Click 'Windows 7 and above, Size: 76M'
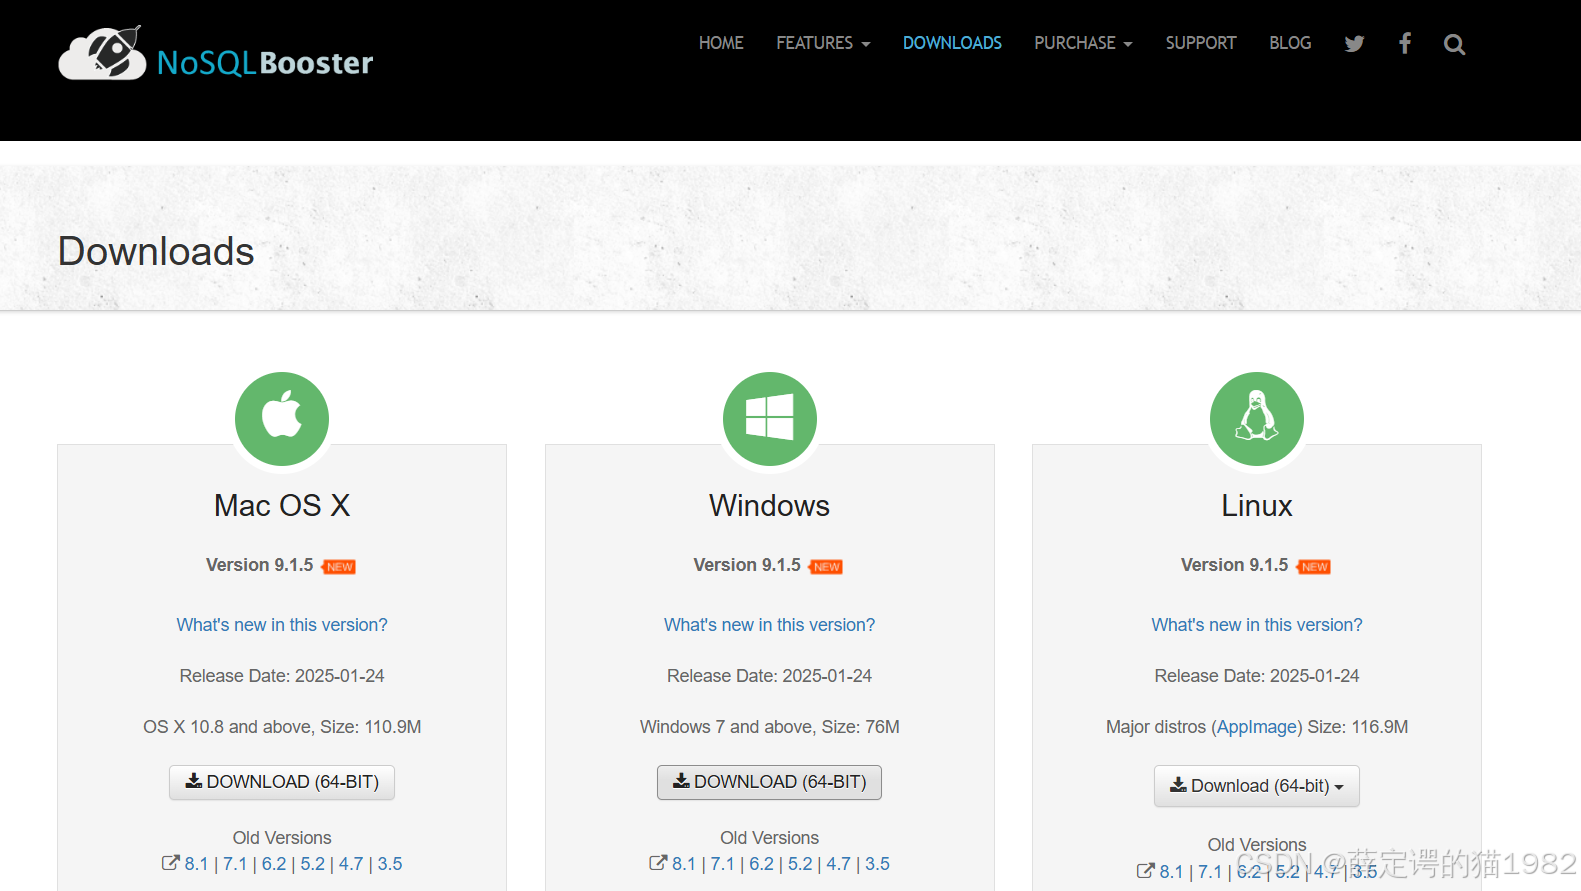This screenshot has height=891, width=1581. (769, 727)
